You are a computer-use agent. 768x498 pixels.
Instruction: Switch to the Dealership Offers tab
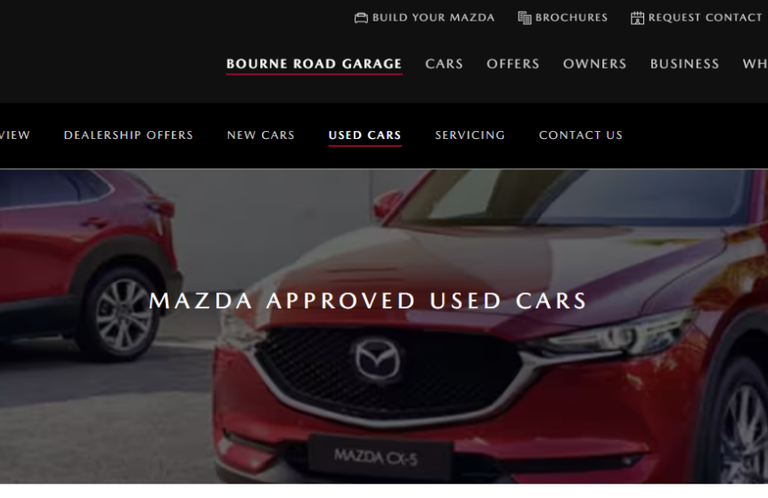click(128, 135)
